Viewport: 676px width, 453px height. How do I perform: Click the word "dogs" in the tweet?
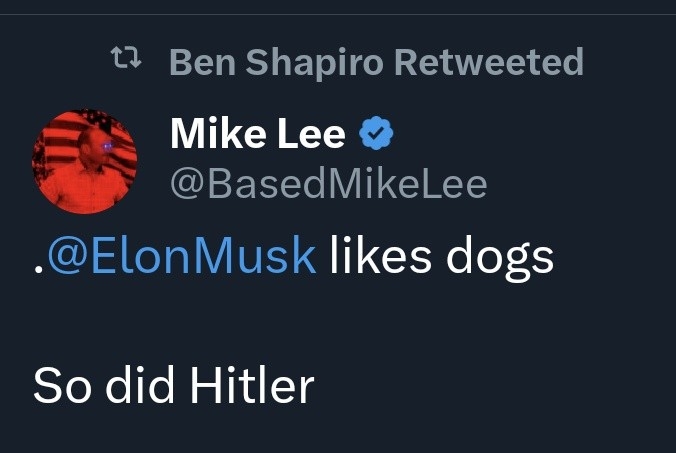click(500, 256)
